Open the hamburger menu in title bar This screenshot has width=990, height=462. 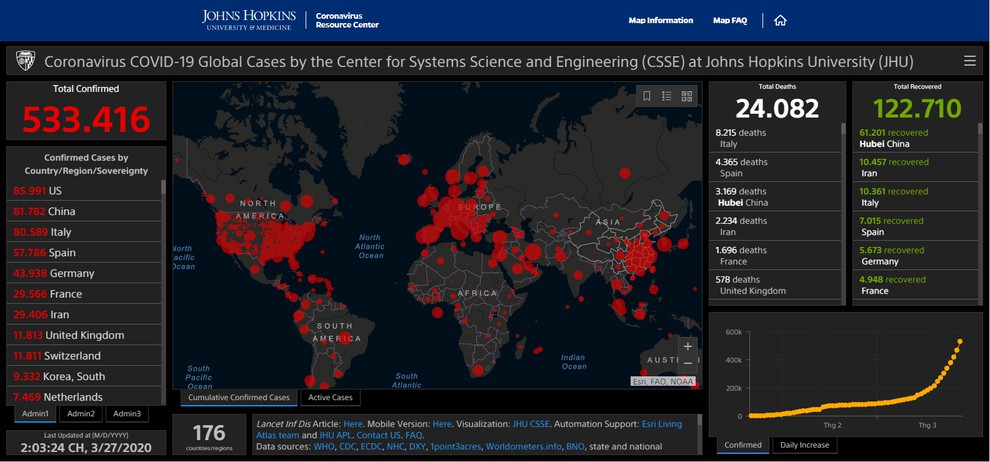point(969,61)
